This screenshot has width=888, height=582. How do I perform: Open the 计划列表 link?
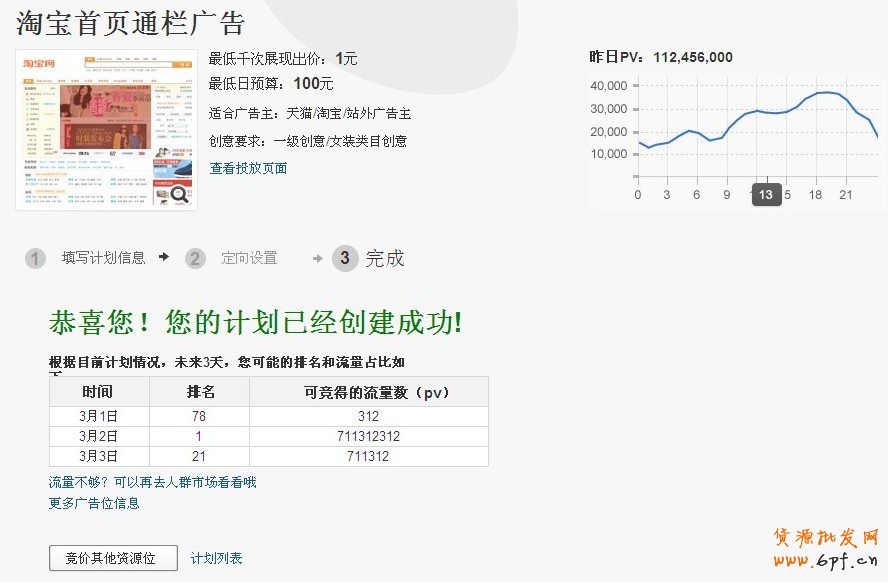217,558
